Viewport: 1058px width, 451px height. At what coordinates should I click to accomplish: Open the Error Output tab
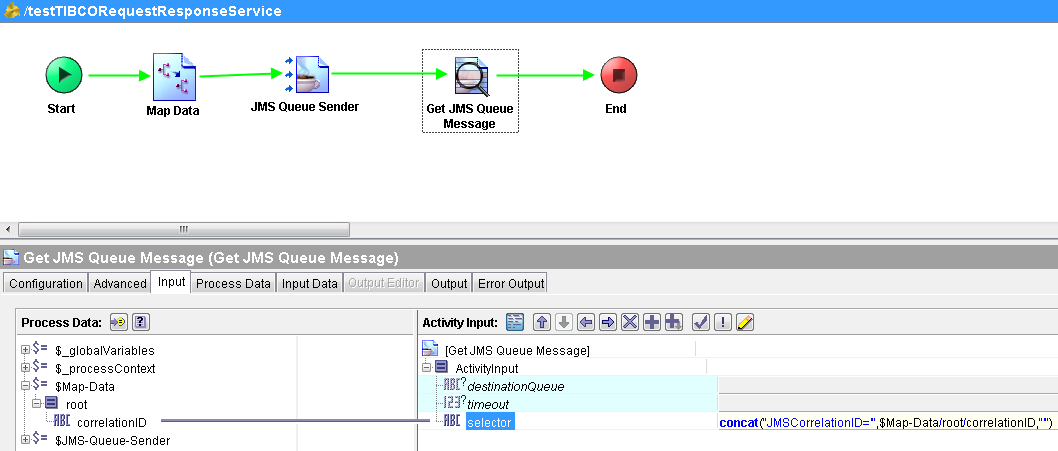[510, 283]
